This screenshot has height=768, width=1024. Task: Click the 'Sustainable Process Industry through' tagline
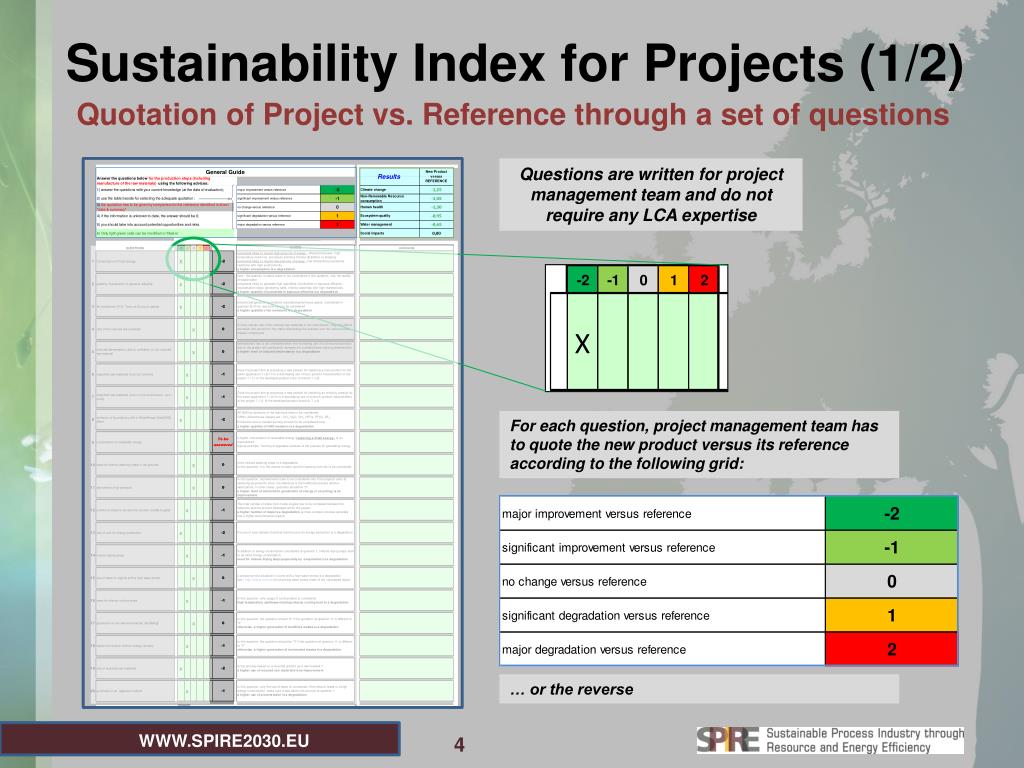[x=865, y=733]
